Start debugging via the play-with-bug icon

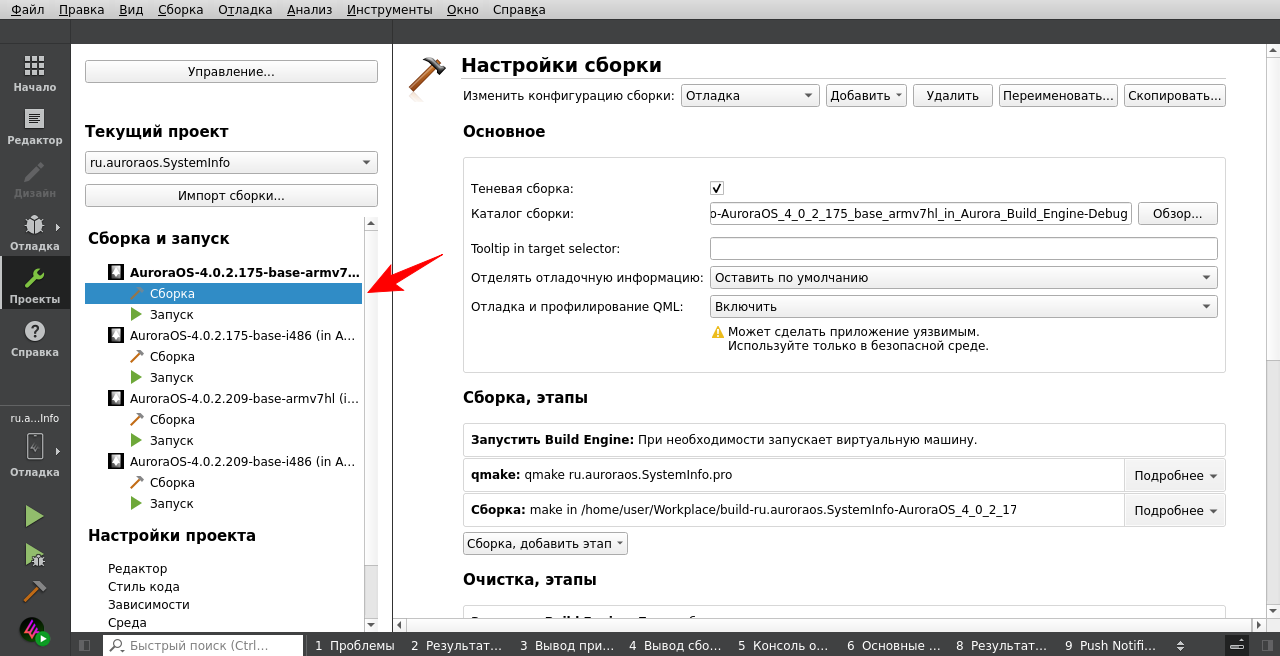click(x=33, y=553)
